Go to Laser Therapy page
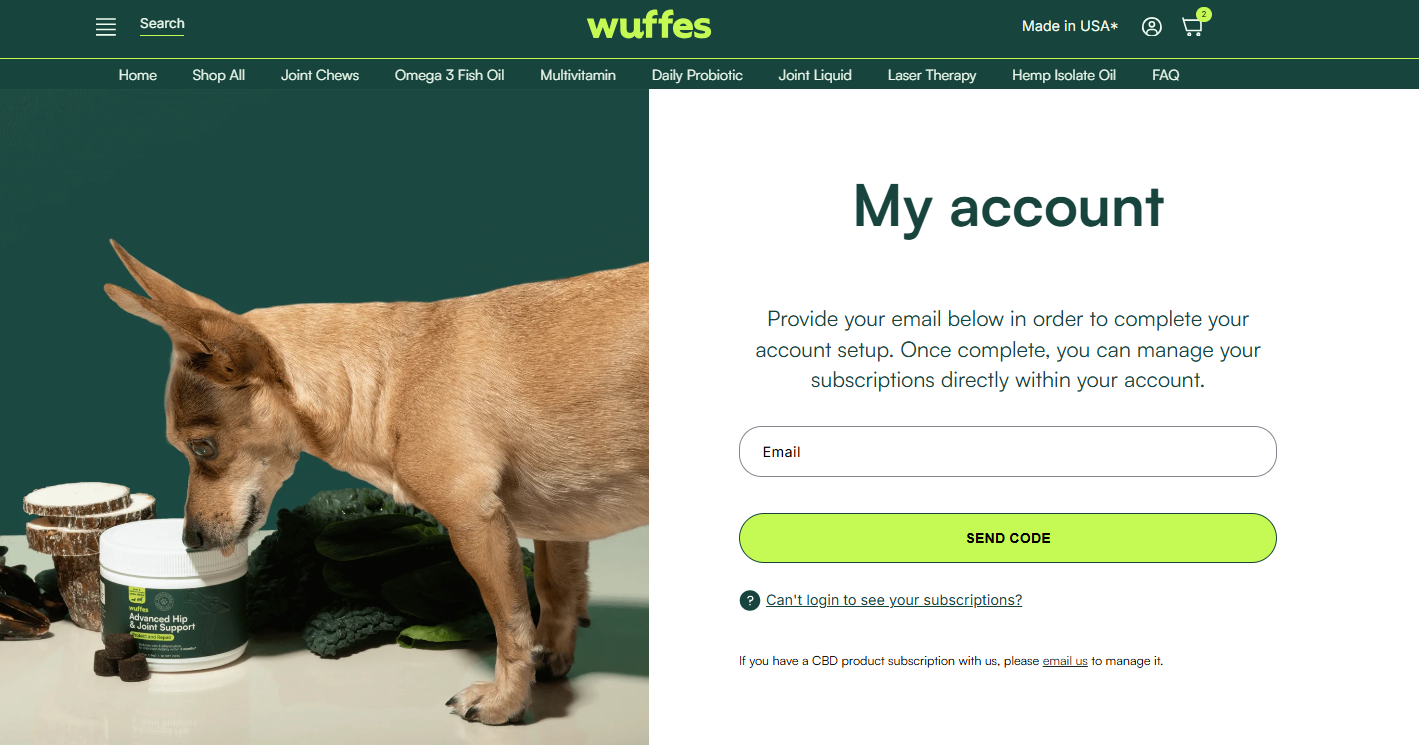The image size is (1419, 745). pos(932,75)
